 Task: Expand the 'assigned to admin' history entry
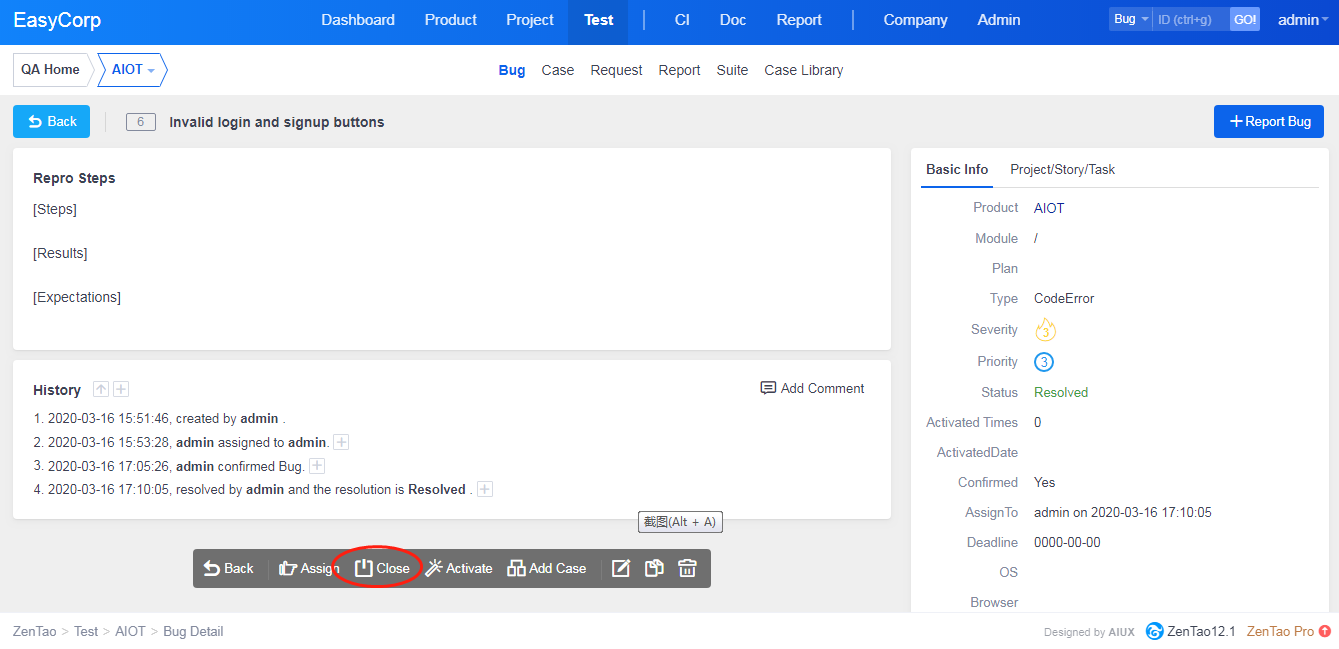click(x=341, y=442)
